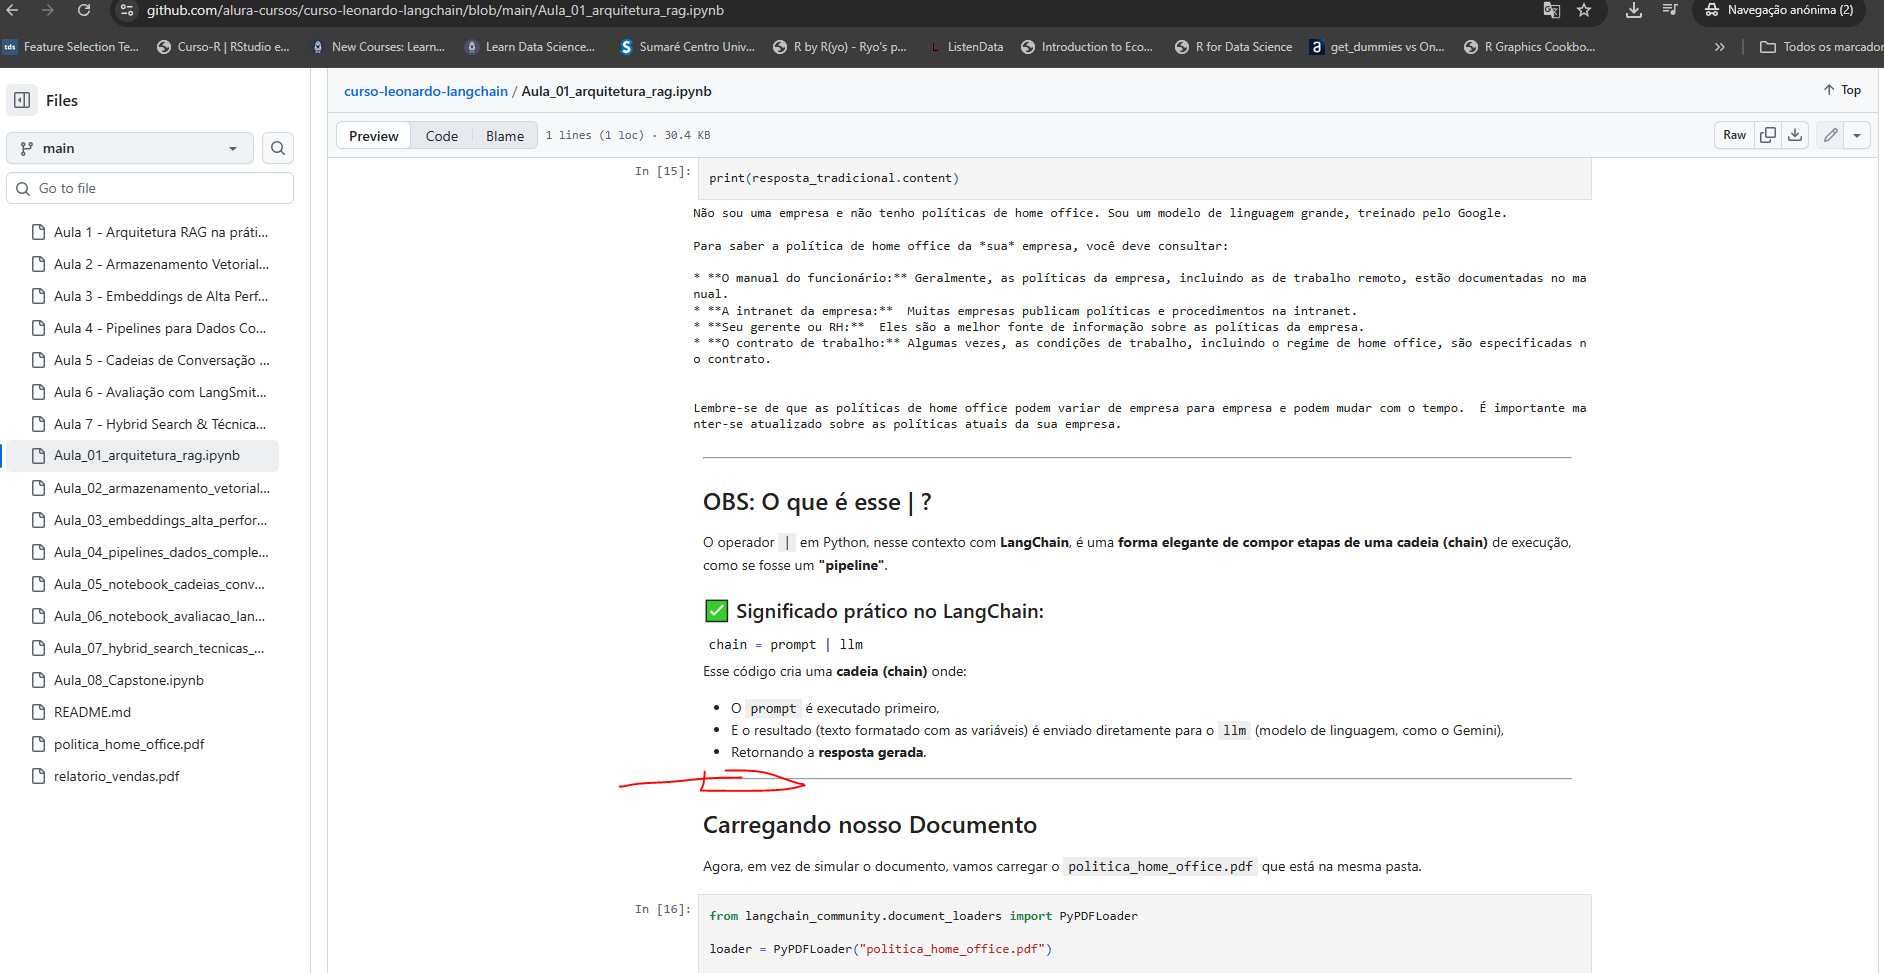Go to curso-leonardo-langchain repository breadcrumb

coord(426,91)
